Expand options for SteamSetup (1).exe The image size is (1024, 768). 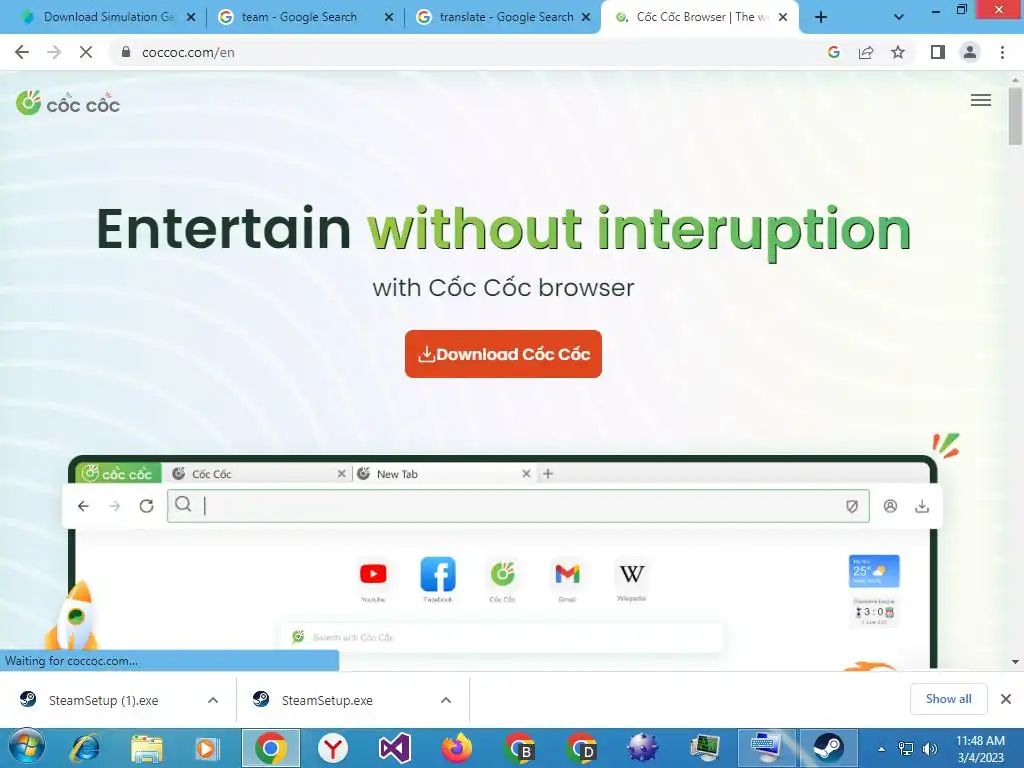(x=213, y=700)
